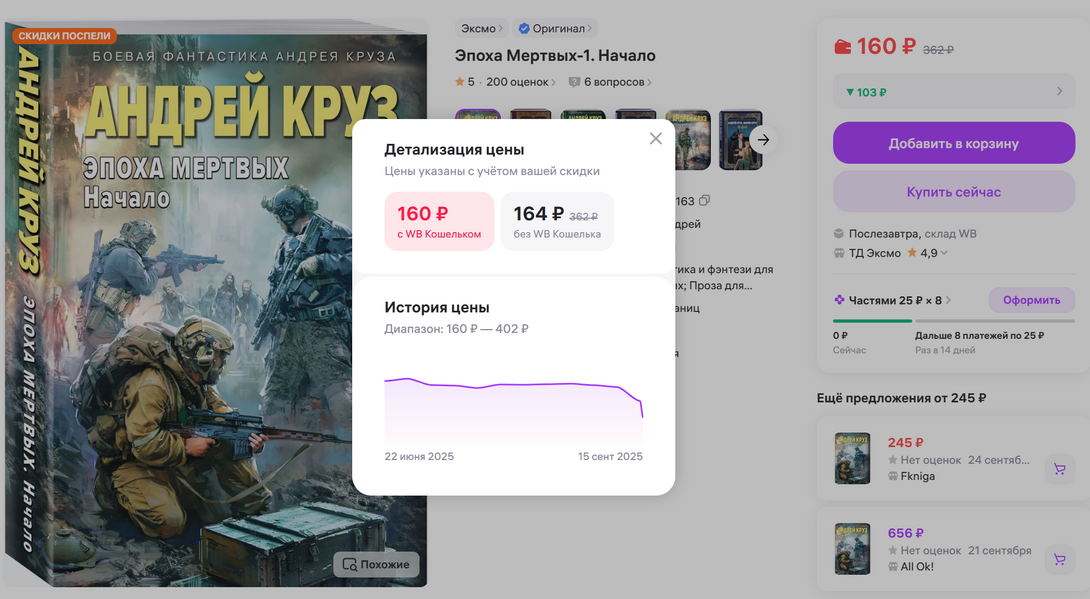The width and height of the screenshot is (1090, 599).
Task: Click the next arrow in thumbnail carousel
Action: 763,140
